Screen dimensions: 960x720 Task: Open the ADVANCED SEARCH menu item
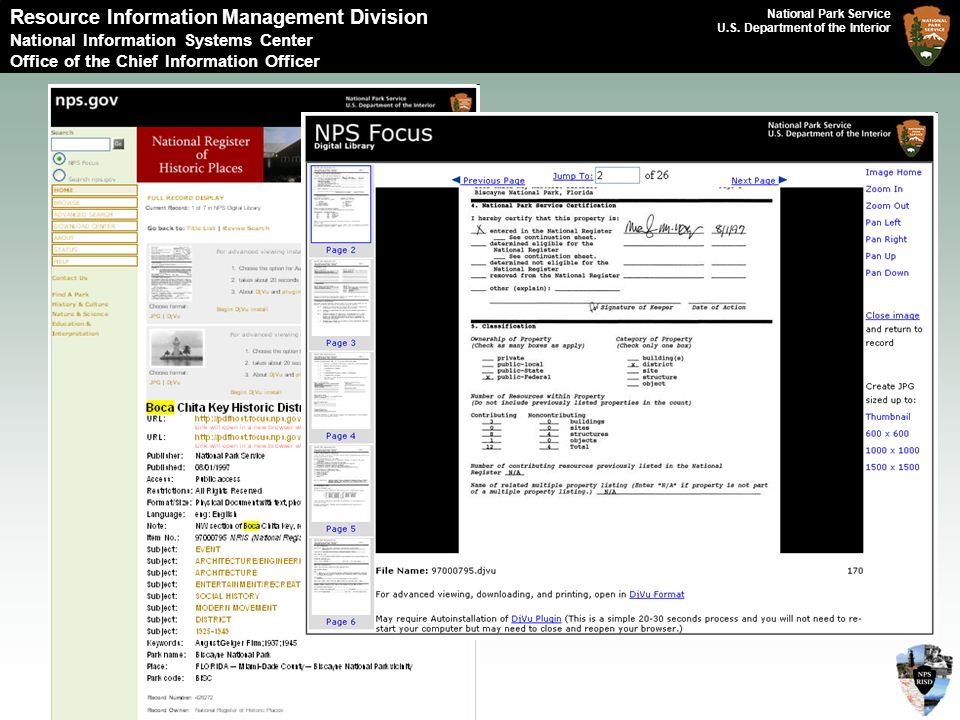94,214
